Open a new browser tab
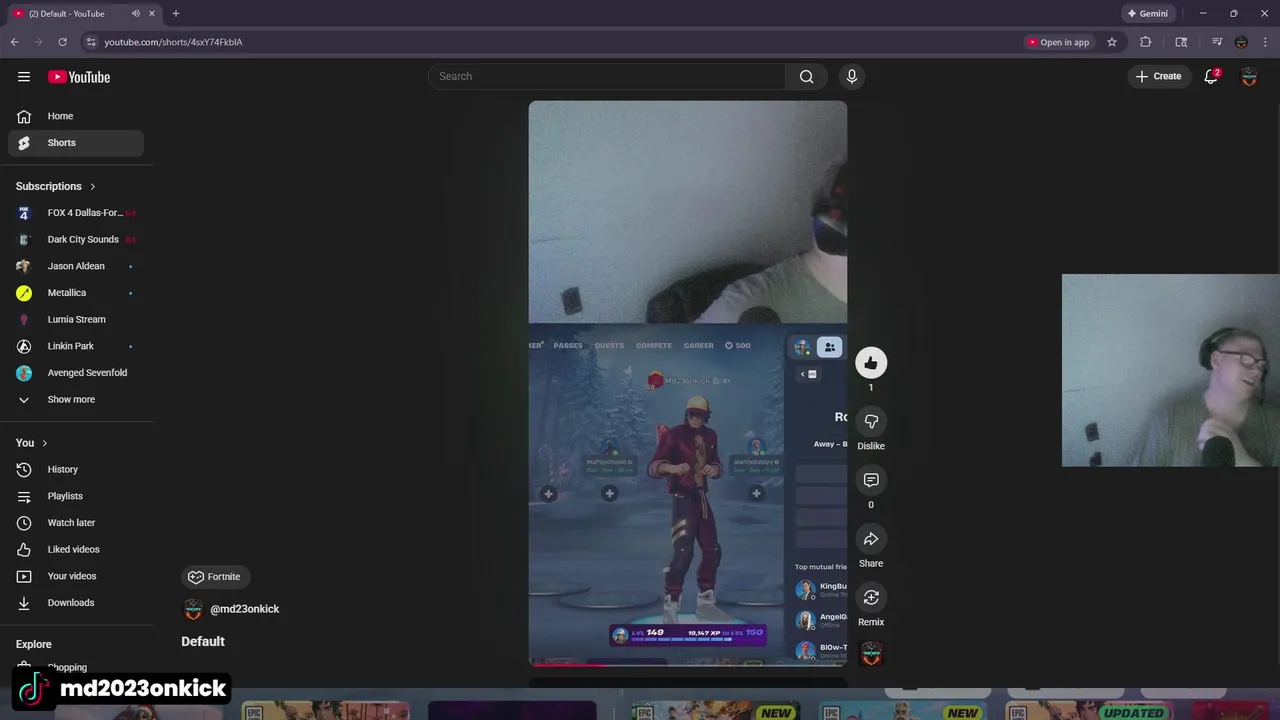Screen dimensions: 1280x720 point(176,14)
